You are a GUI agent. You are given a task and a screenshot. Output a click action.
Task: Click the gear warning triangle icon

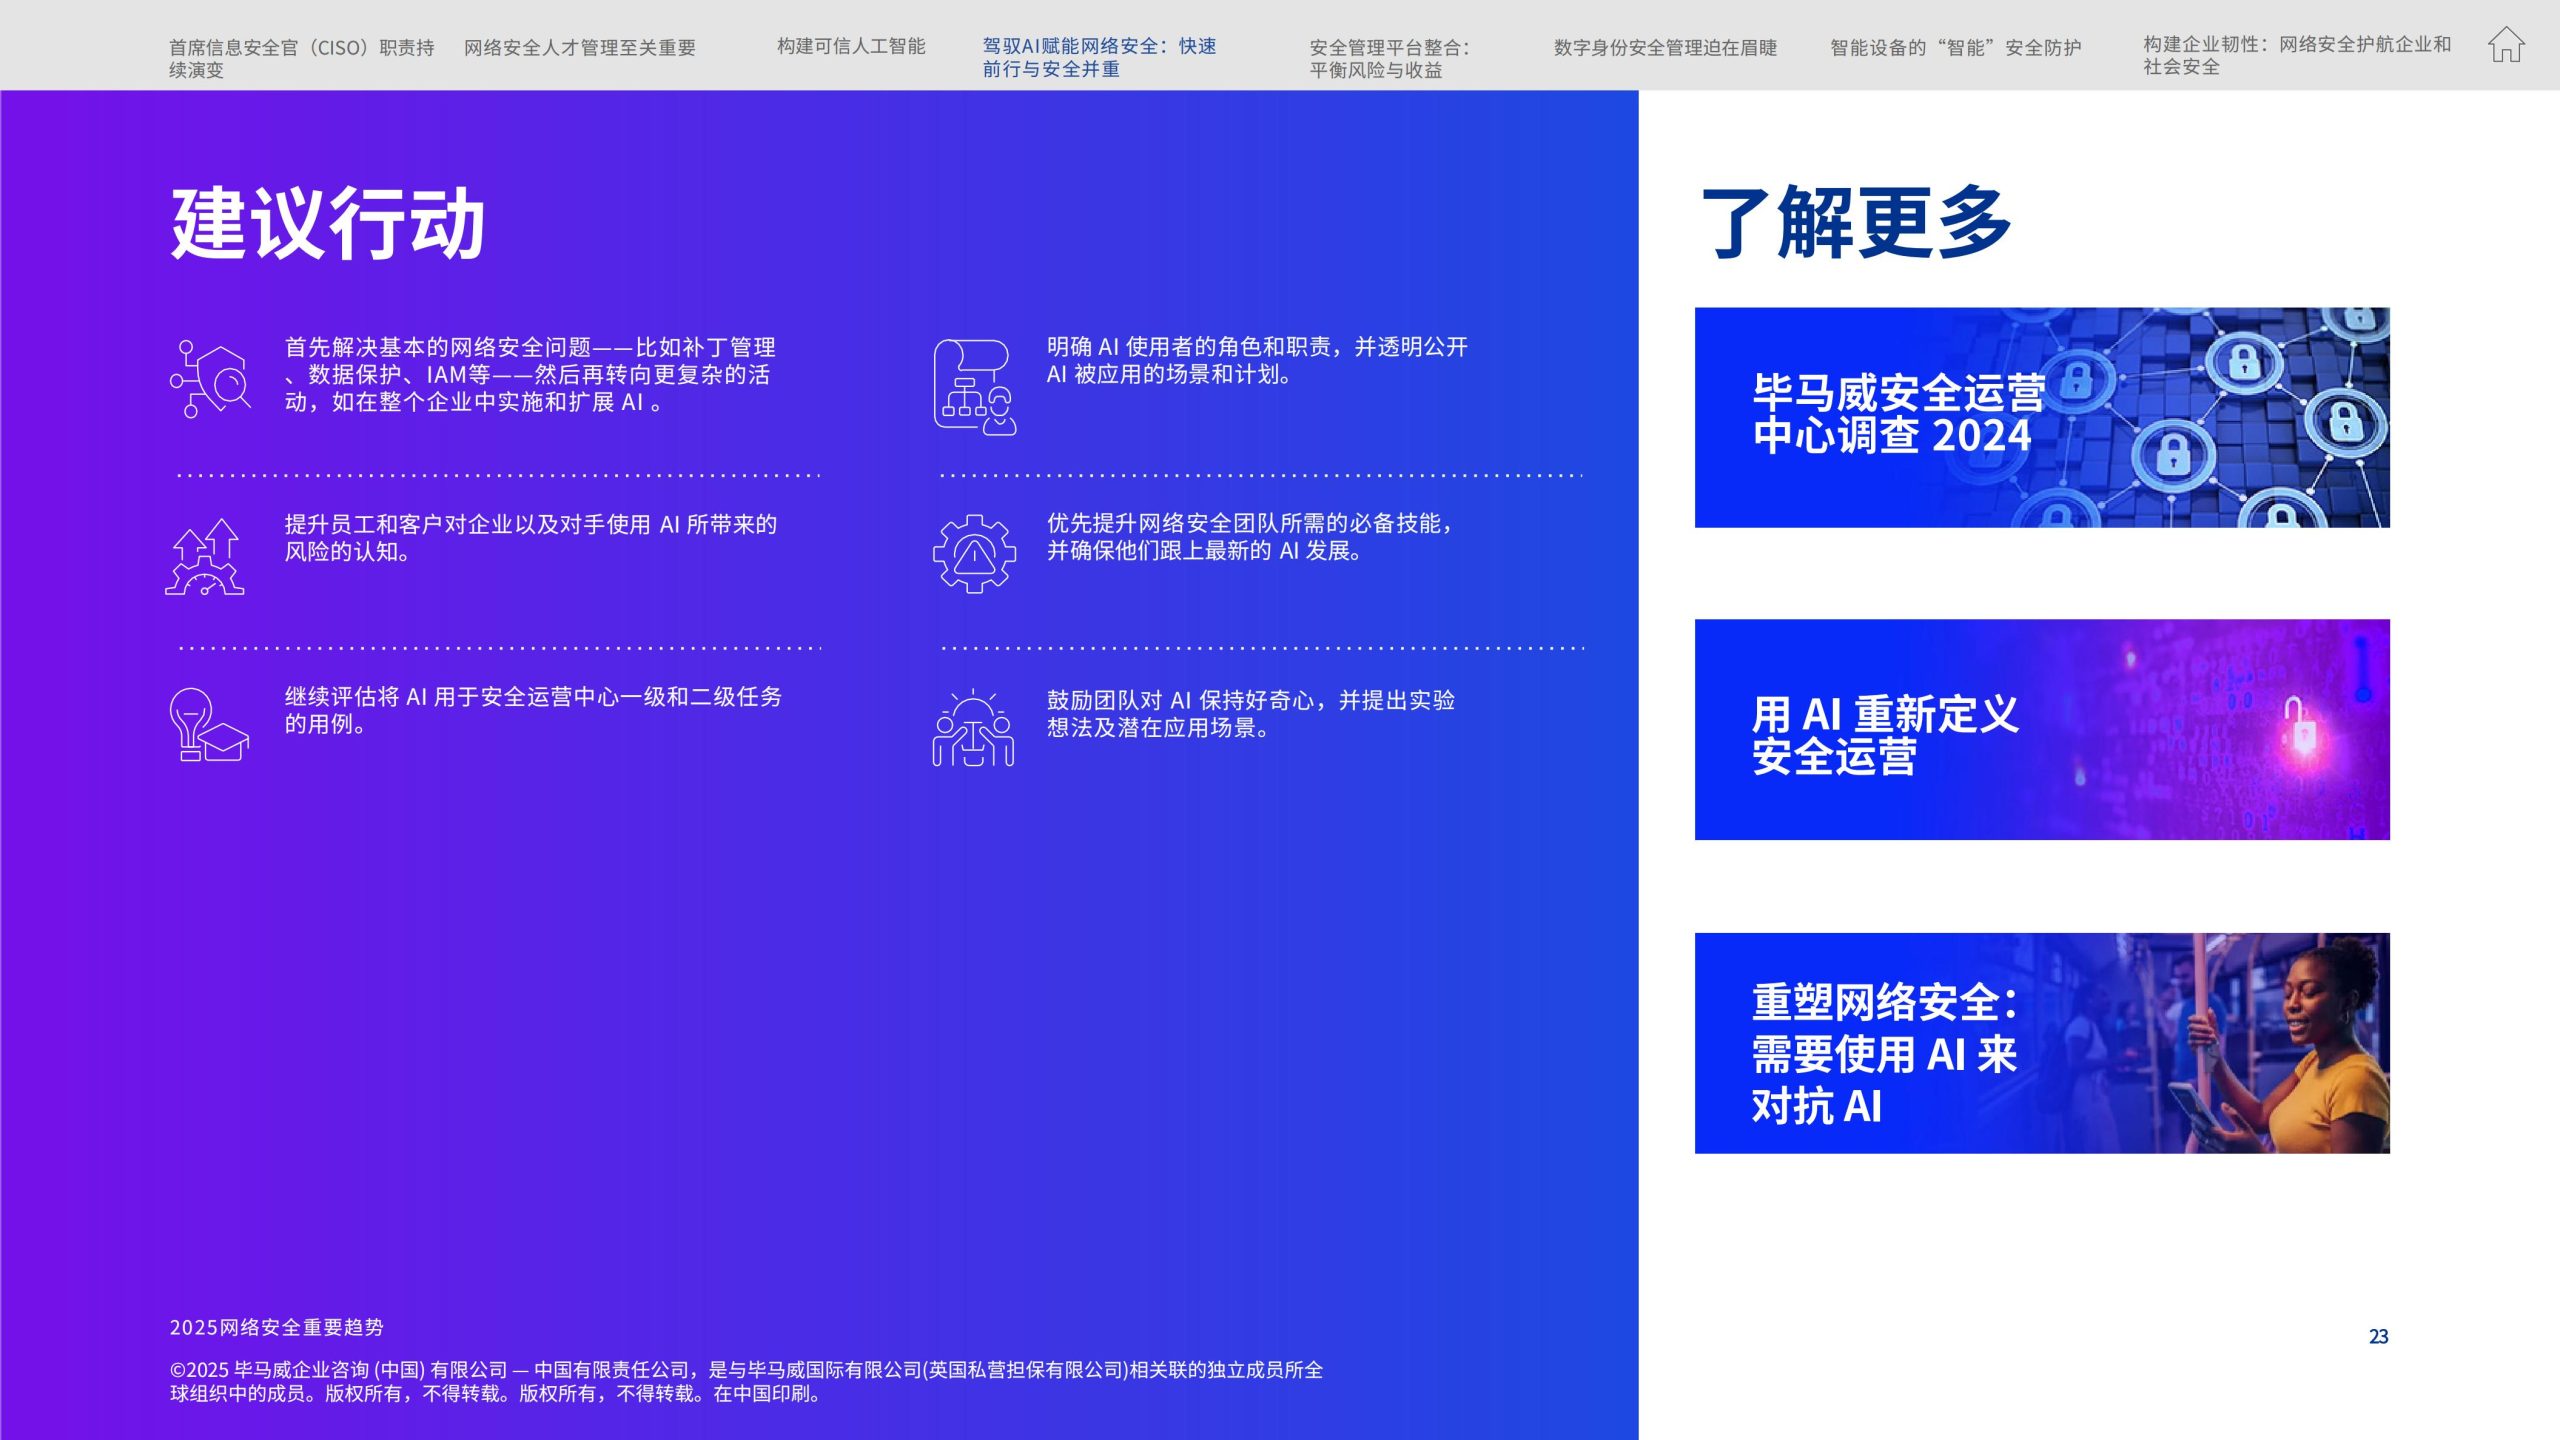pos(974,554)
